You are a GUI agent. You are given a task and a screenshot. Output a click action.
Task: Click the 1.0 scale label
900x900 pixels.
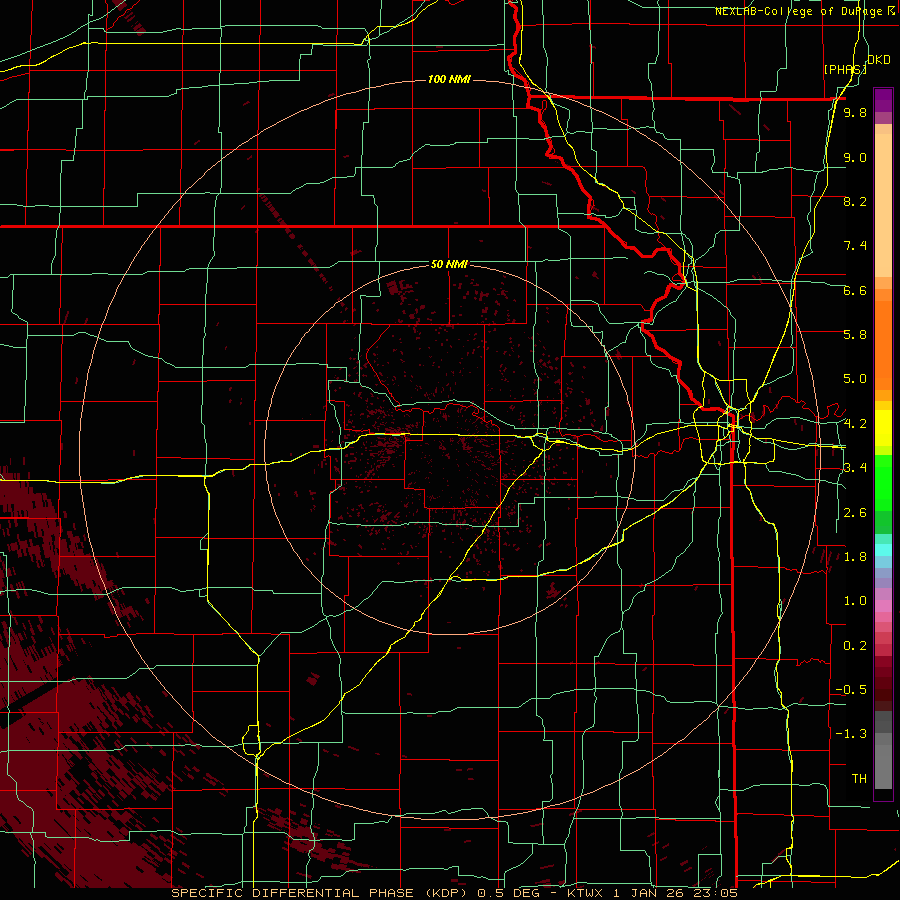coord(855,601)
